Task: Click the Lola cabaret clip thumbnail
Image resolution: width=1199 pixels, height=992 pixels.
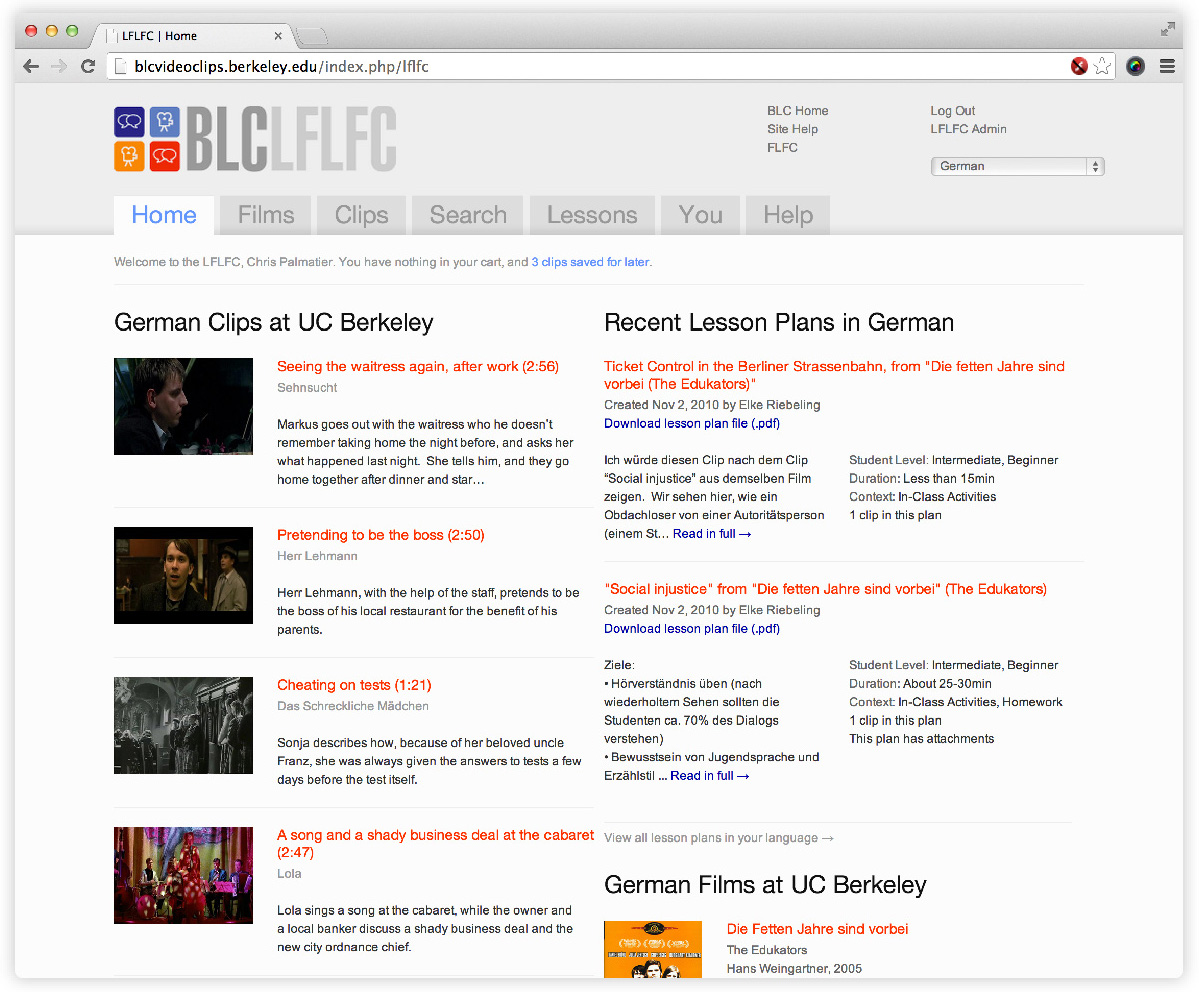Action: click(x=184, y=875)
